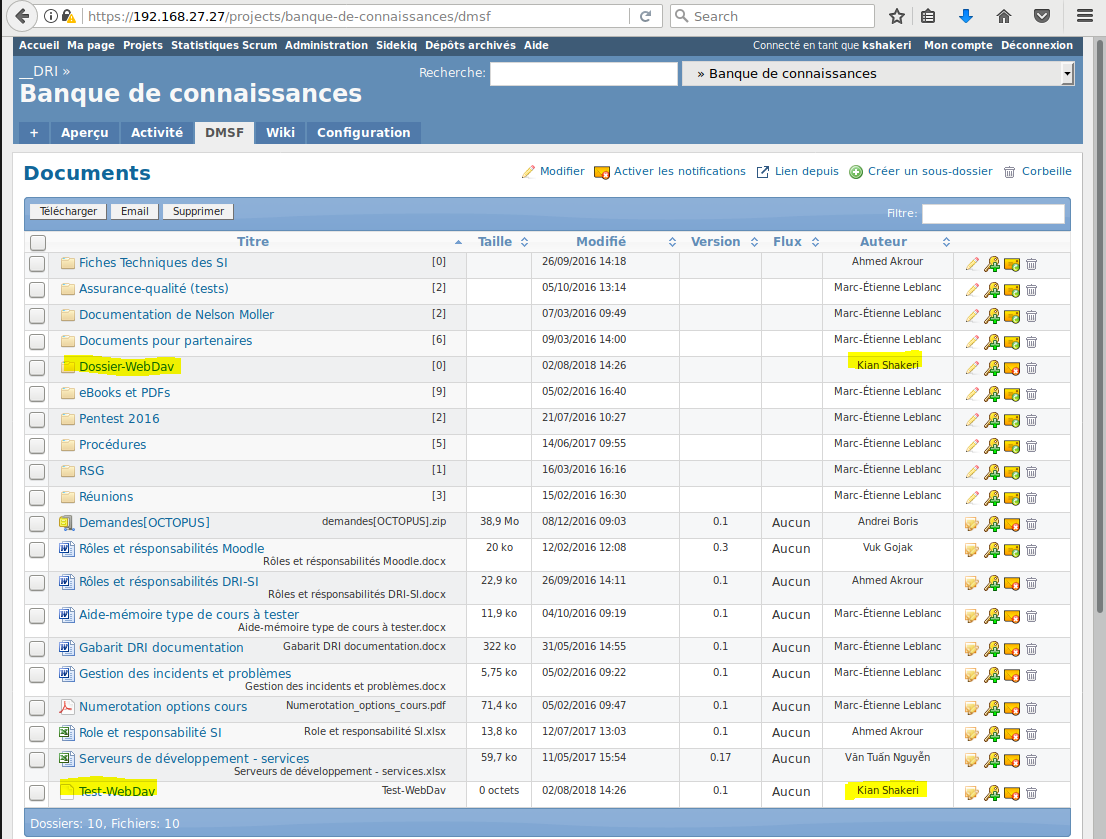Check the select-all checkbox in table header
This screenshot has height=839, width=1106.
38,242
